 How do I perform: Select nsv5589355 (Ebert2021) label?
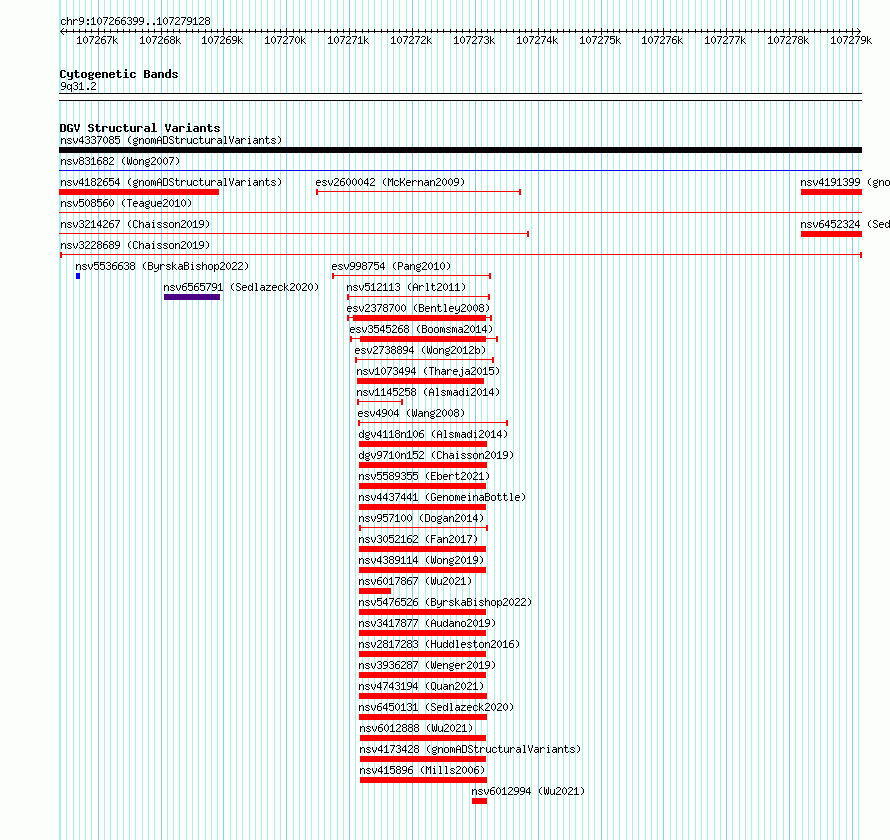point(424,476)
